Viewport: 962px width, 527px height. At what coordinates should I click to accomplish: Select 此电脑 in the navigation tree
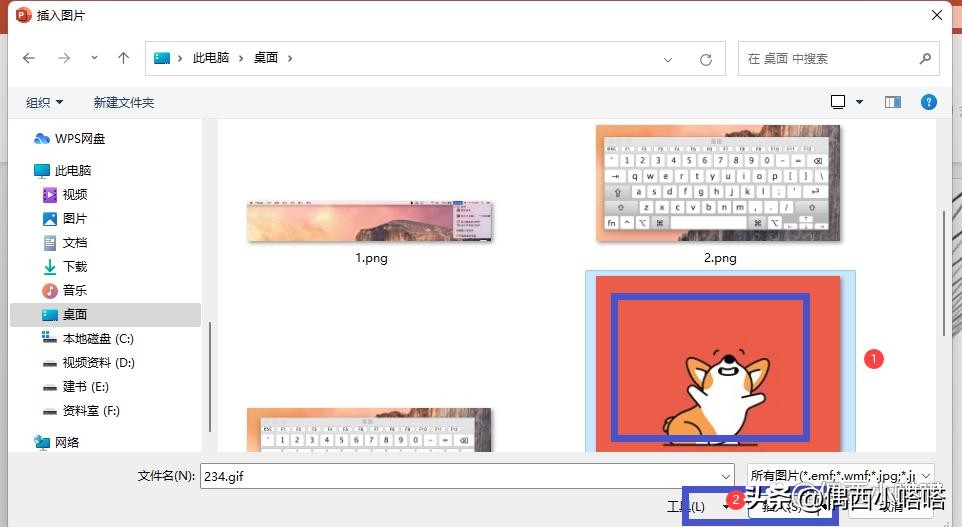tap(73, 171)
